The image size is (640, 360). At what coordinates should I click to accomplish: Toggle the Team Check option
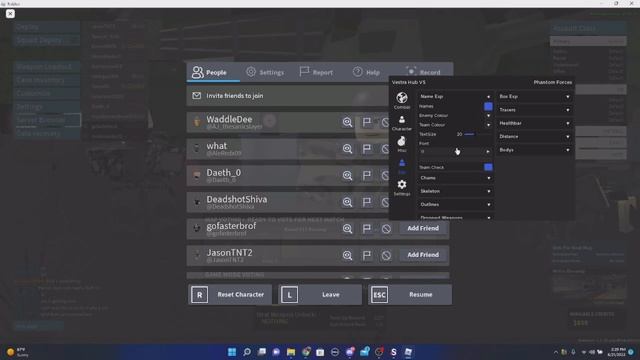[x=488, y=167]
